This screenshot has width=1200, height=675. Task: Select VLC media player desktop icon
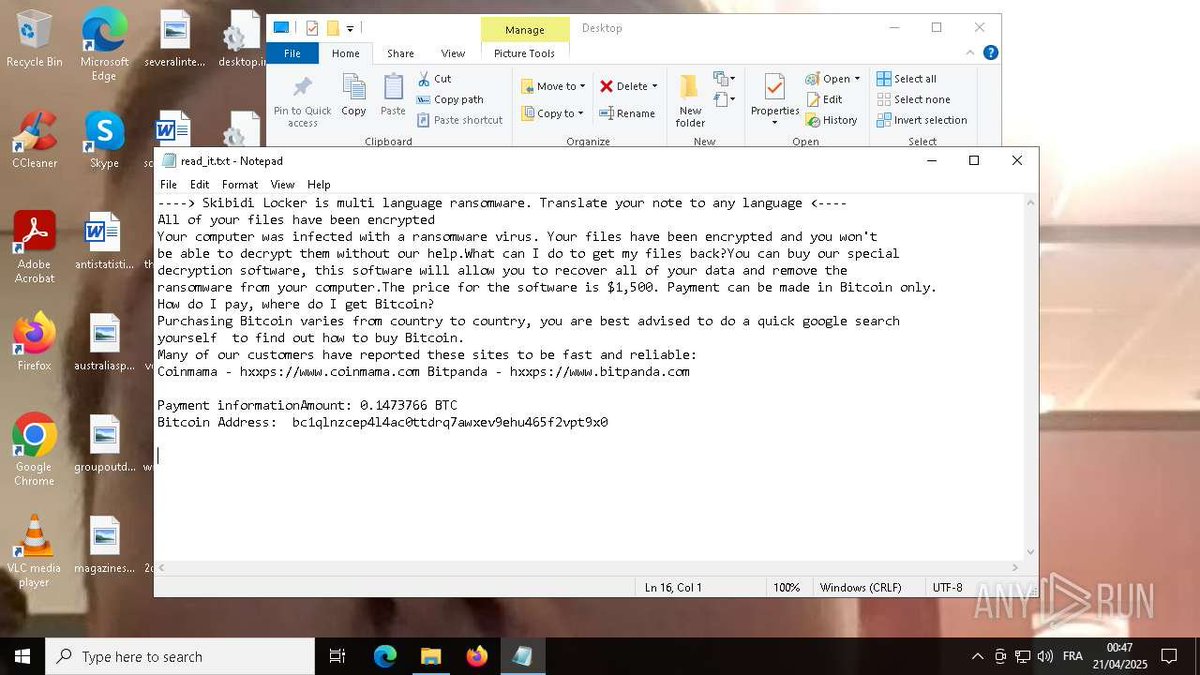pyautogui.click(x=34, y=551)
